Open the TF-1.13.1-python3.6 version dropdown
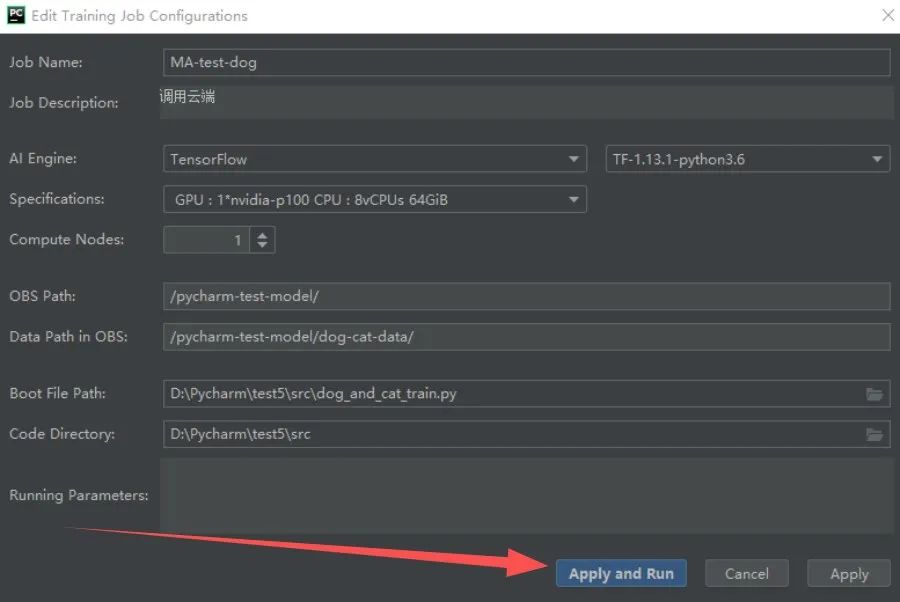This screenshot has height=602, width=900. (747, 159)
